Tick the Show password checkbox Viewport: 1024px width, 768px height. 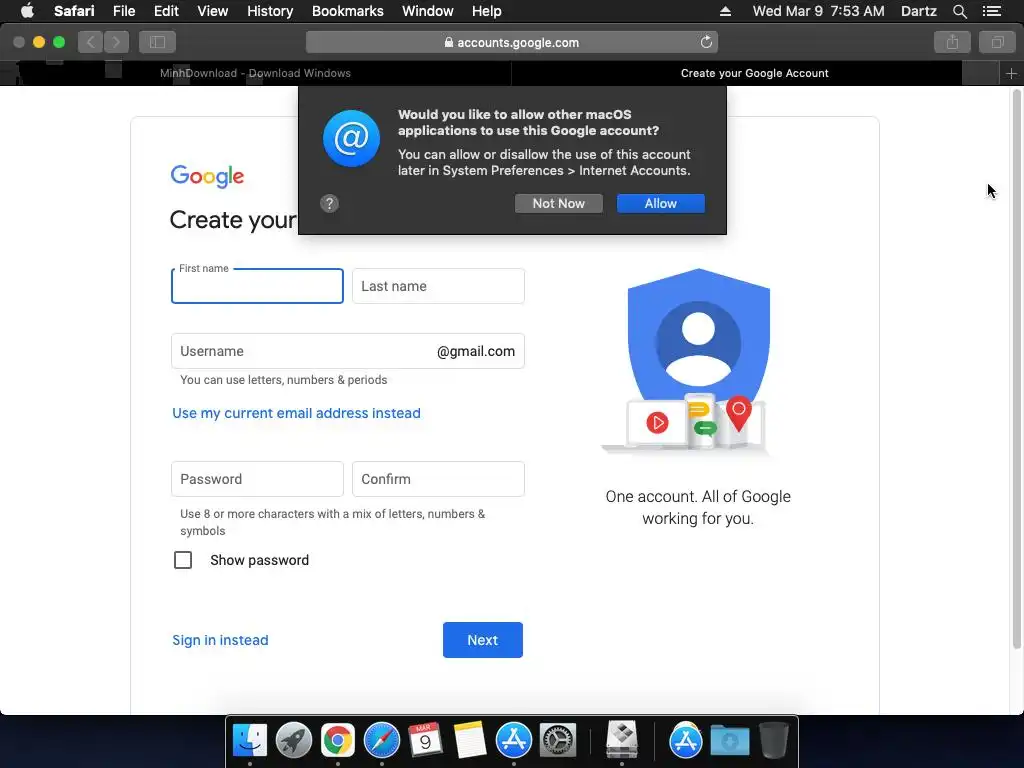point(183,560)
